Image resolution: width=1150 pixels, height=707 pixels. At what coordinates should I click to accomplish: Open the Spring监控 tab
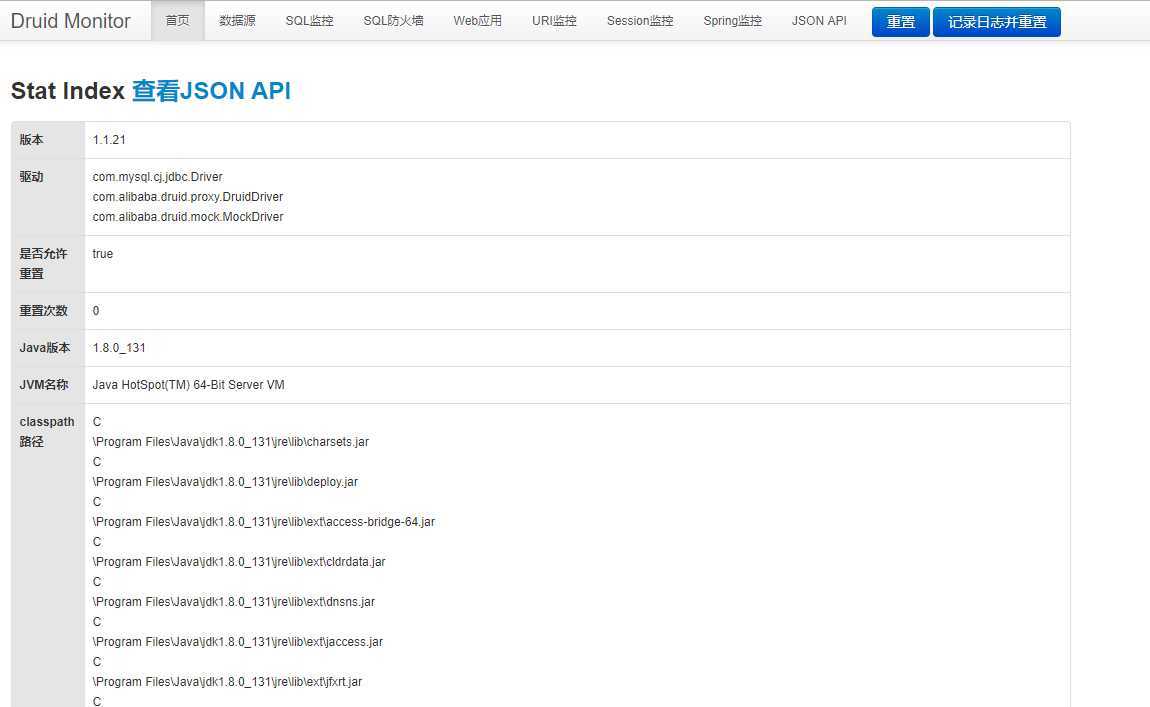[x=732, y=21]
